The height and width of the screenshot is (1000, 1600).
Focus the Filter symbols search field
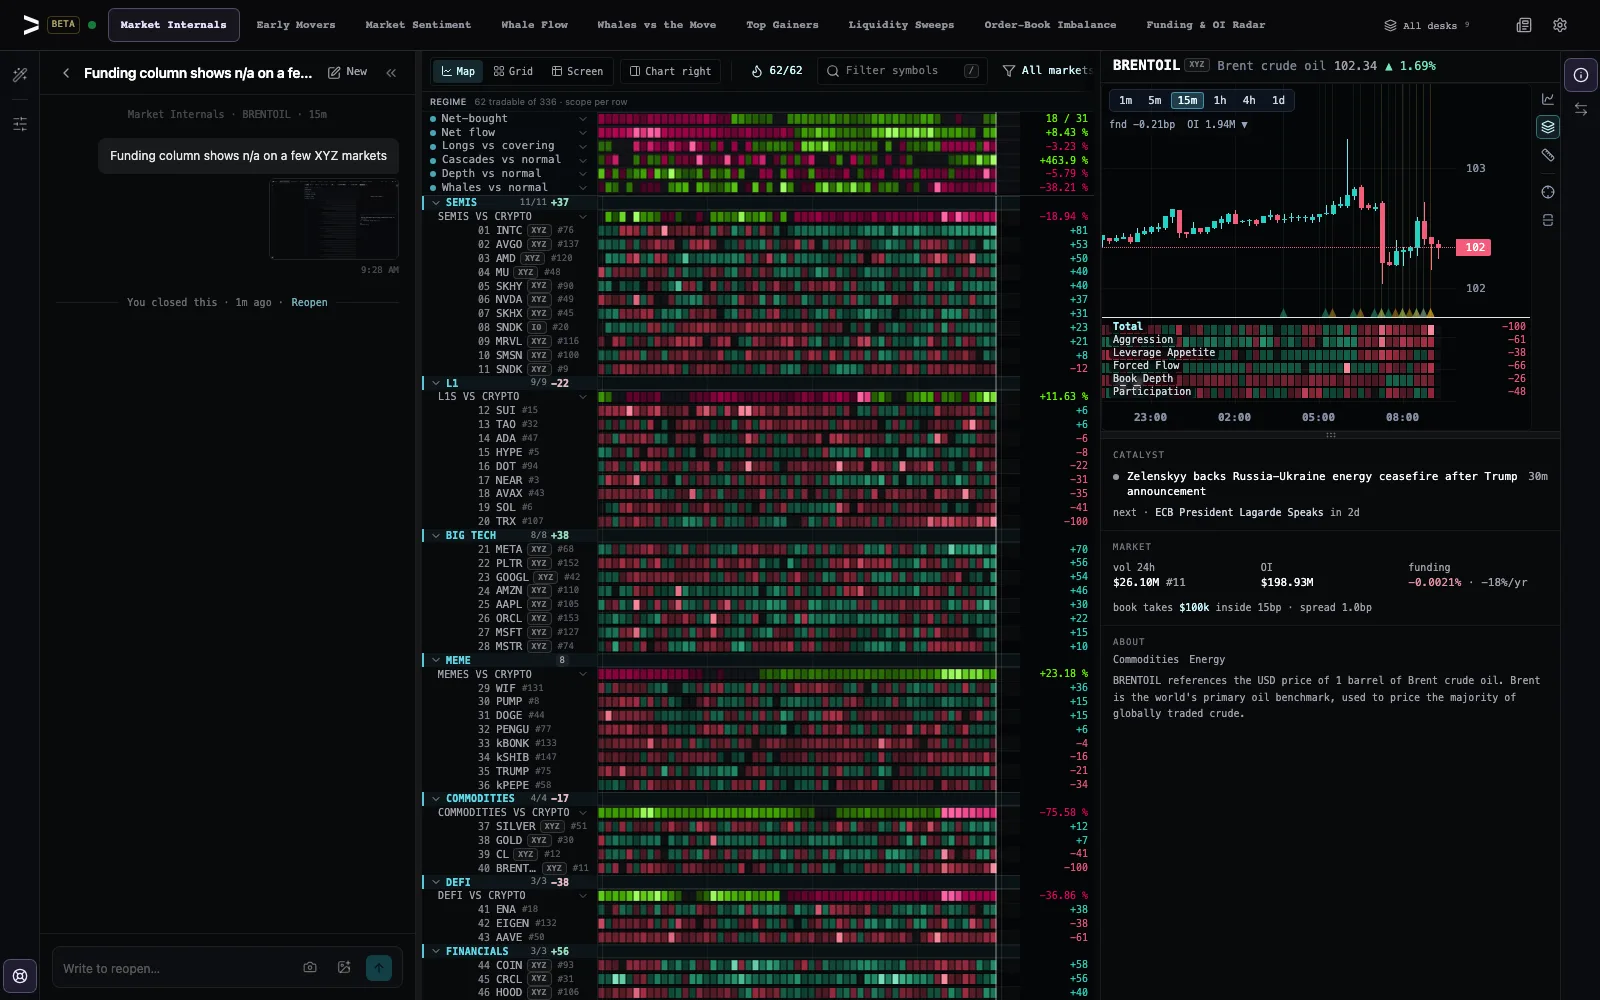(x=902, y=71)
